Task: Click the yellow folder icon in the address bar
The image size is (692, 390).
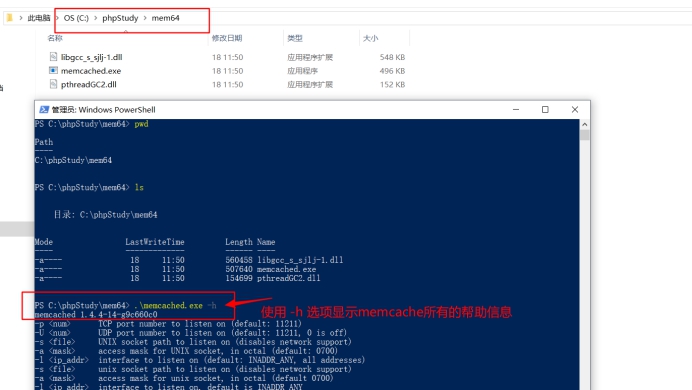Action: 10,18
